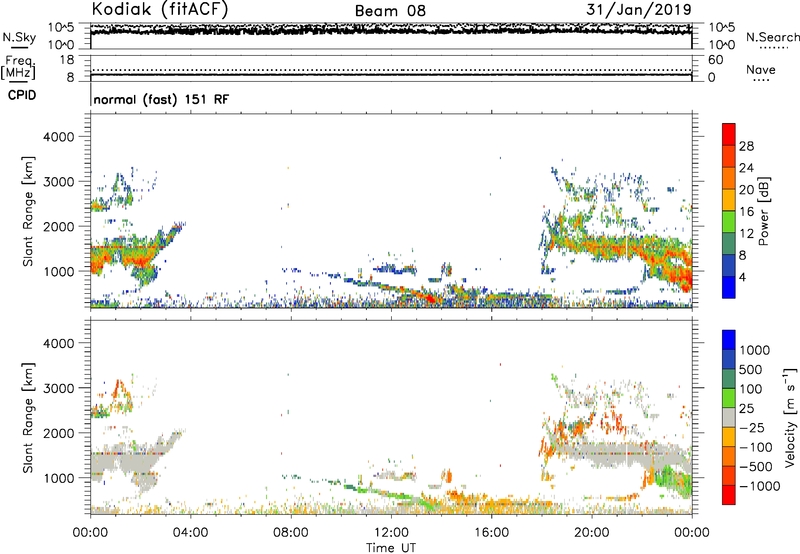This screenshot has height=554, width=800.
Task: Click the 'Slant Range [km]' label of power panel
Action: [x=28, y=211]
